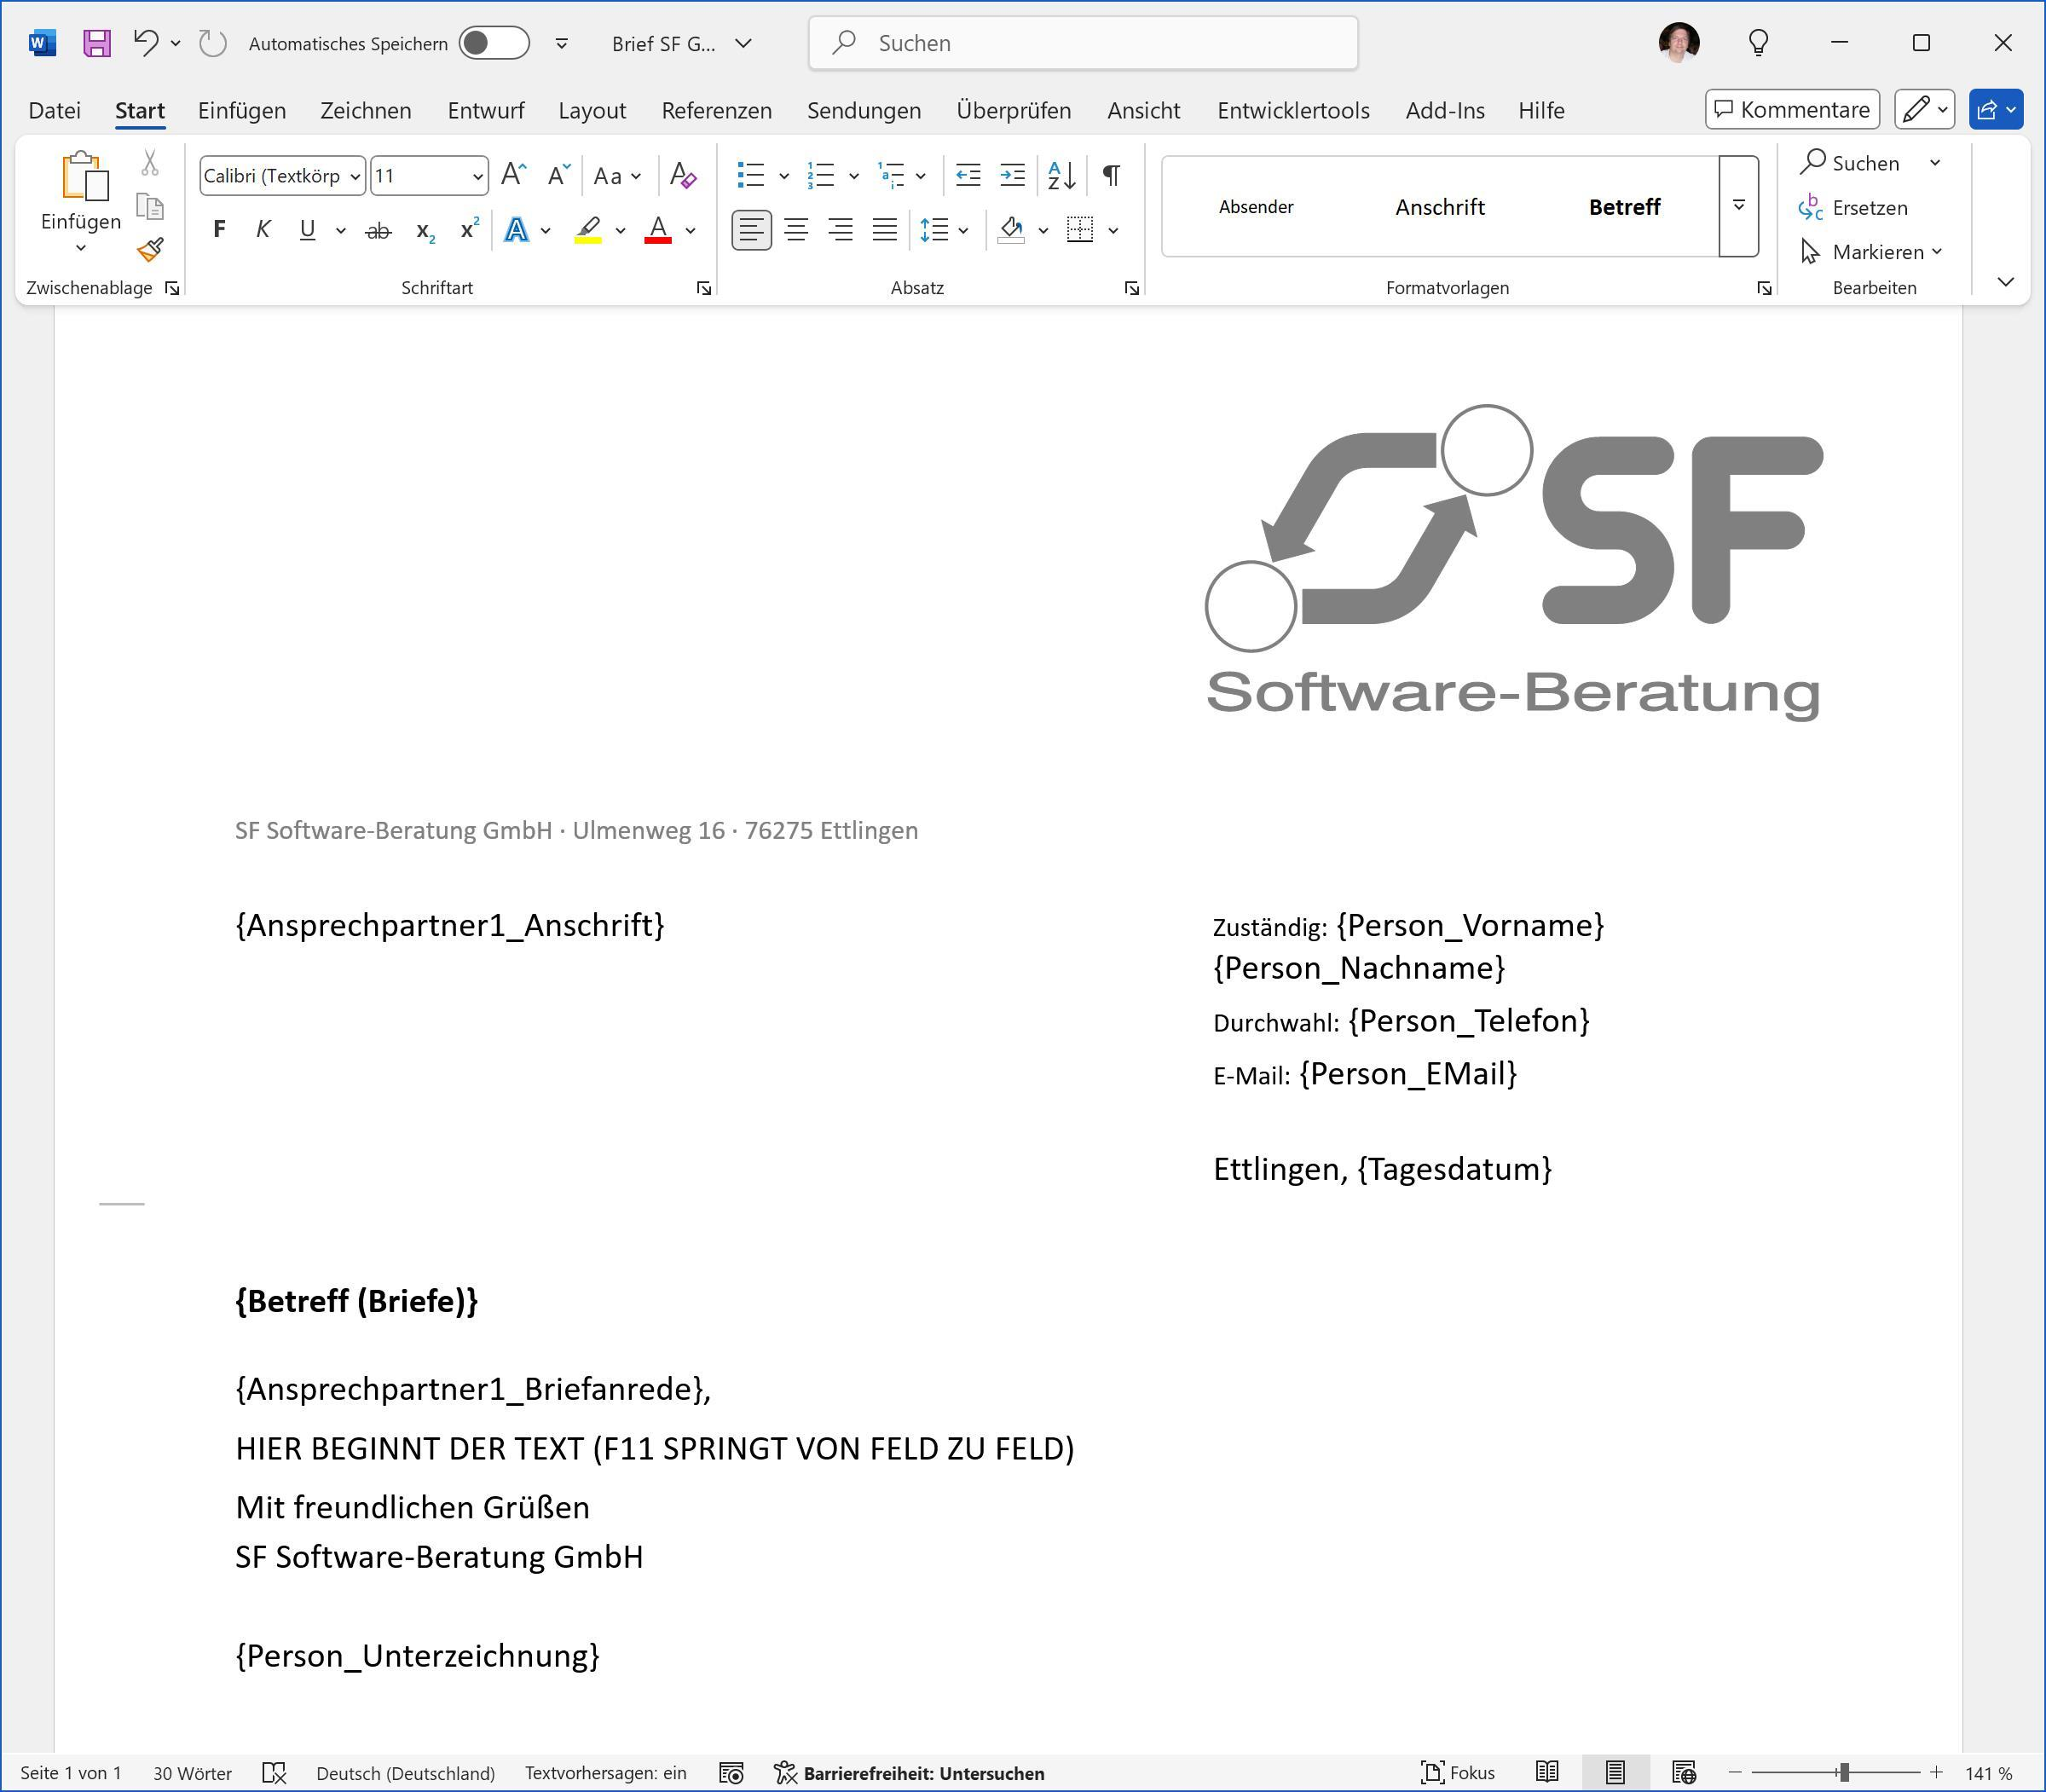
Task: Customize Quick Access Toolbar dropdown
Action: [562, 43]
